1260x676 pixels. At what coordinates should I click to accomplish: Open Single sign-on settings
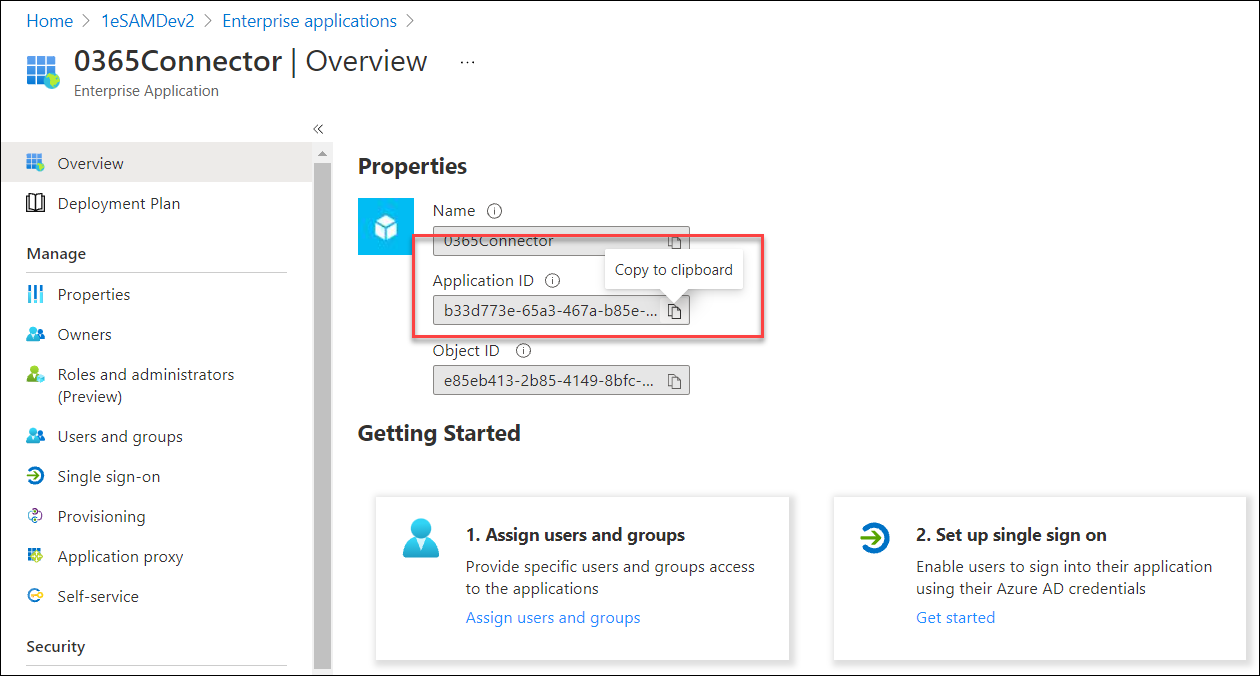(108, 477)
